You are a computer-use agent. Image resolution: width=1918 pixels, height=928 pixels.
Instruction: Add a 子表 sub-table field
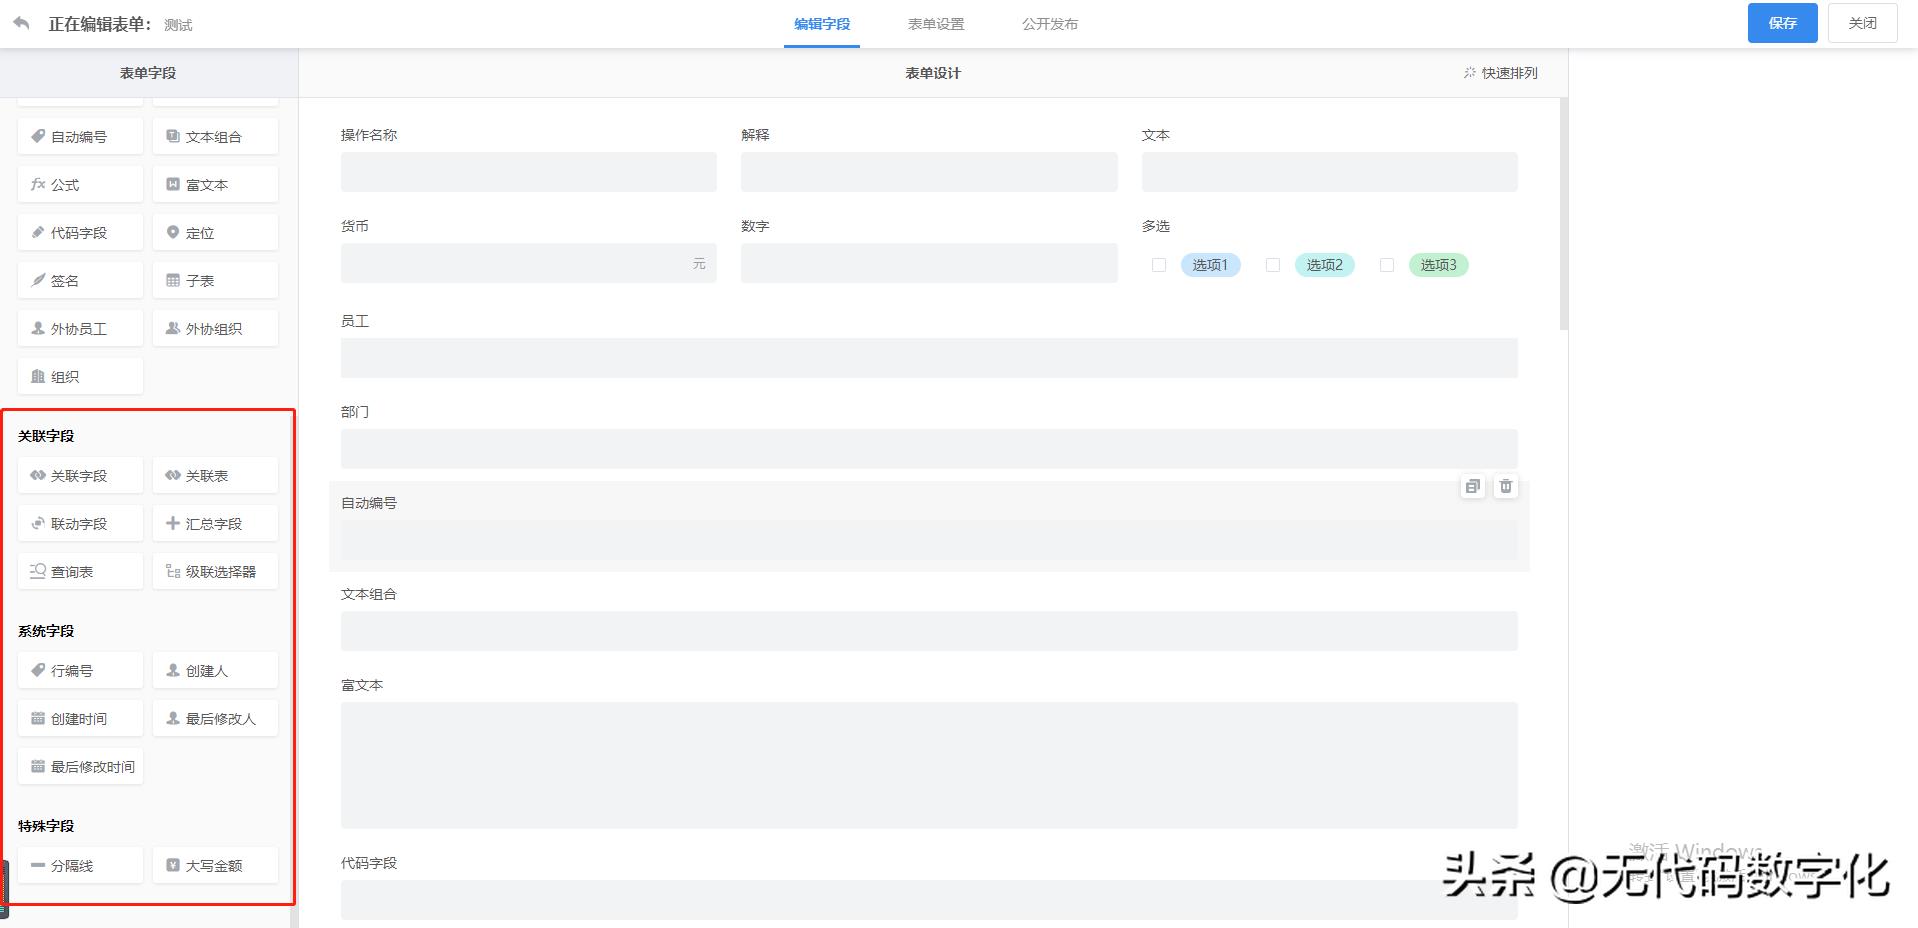(215, 281)
